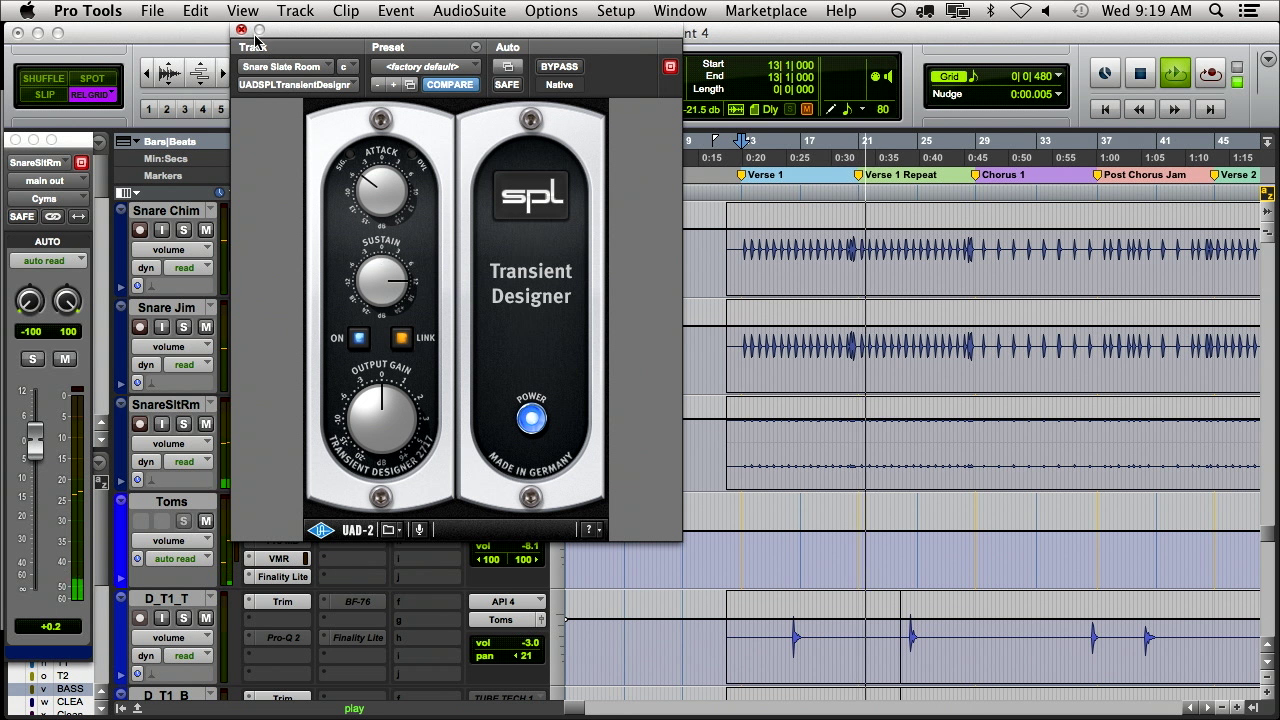The height and width of the screenshot is (720, 1280).
Task: Click the Rewind transport button
Action: (x=1140, y=109)
